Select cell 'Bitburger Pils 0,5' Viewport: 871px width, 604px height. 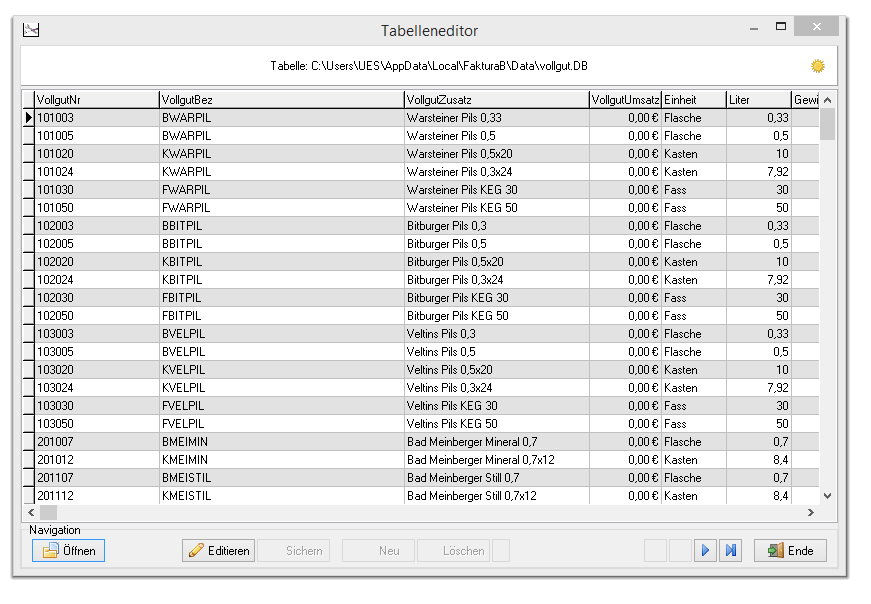[x=497, y=244]
